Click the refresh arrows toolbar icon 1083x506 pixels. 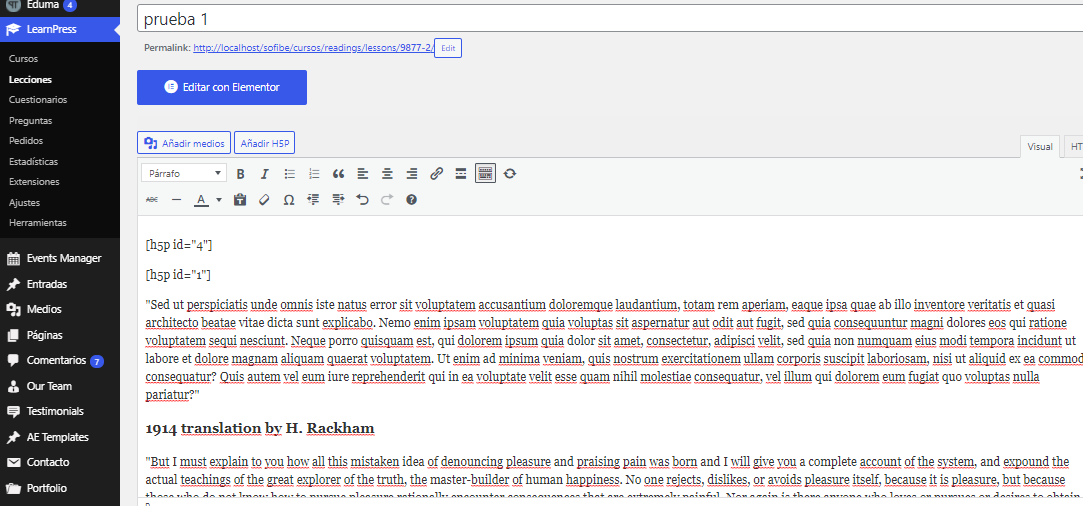pyautogui.click(x=510, y=174)
